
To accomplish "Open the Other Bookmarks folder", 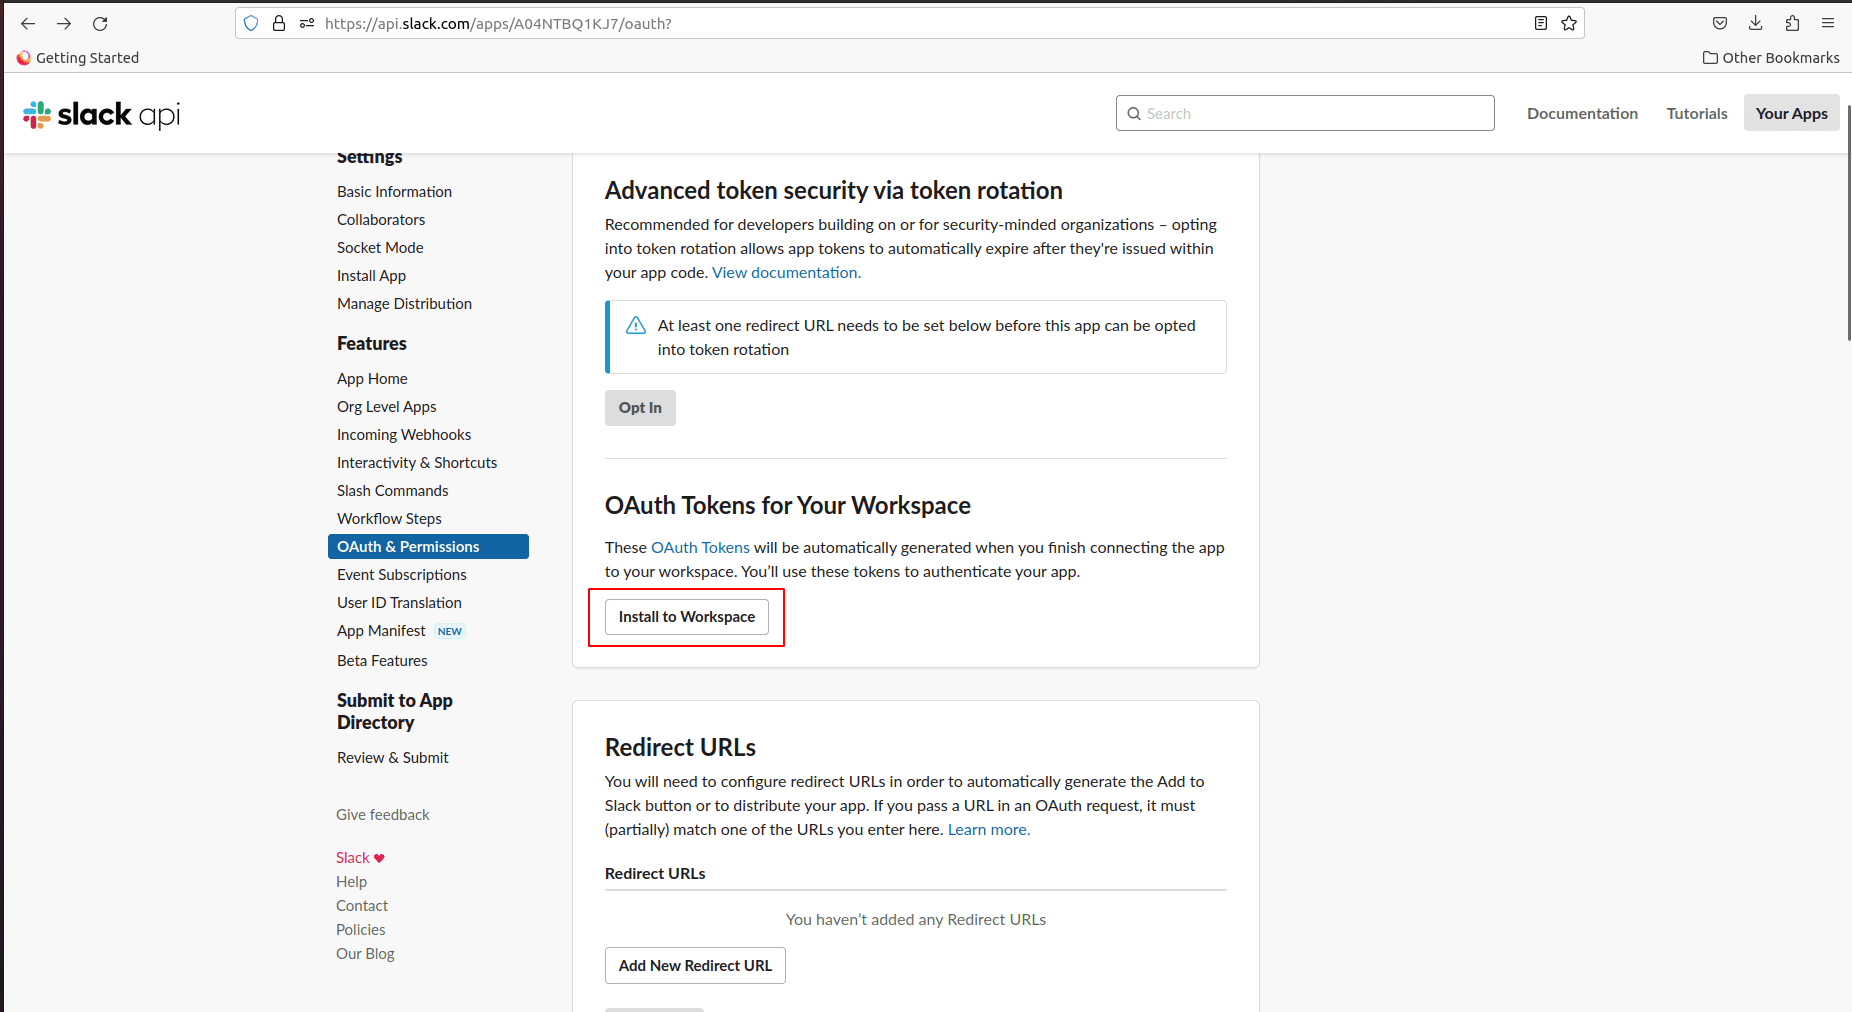I will tap(1771, 58).
